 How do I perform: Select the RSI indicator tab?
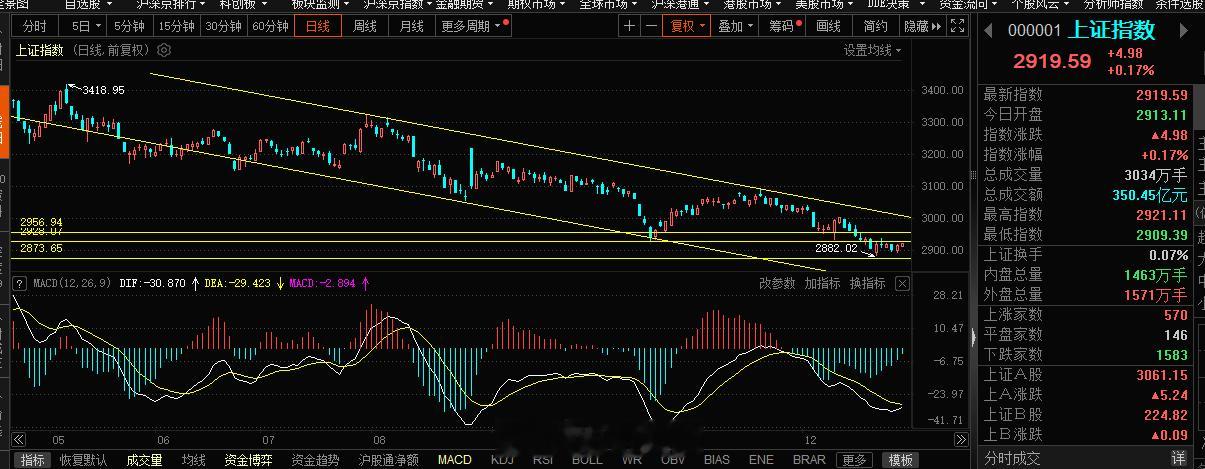[543, 460]
